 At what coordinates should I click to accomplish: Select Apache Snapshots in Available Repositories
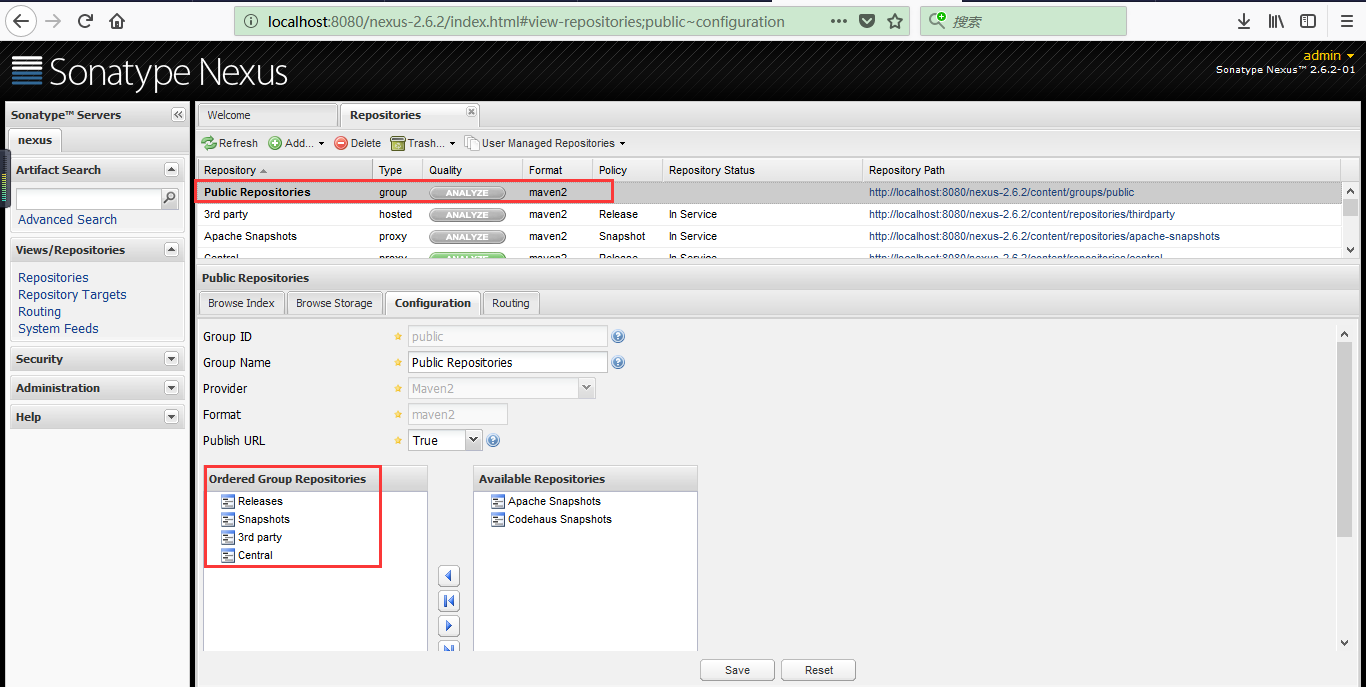tap(554, 501)
